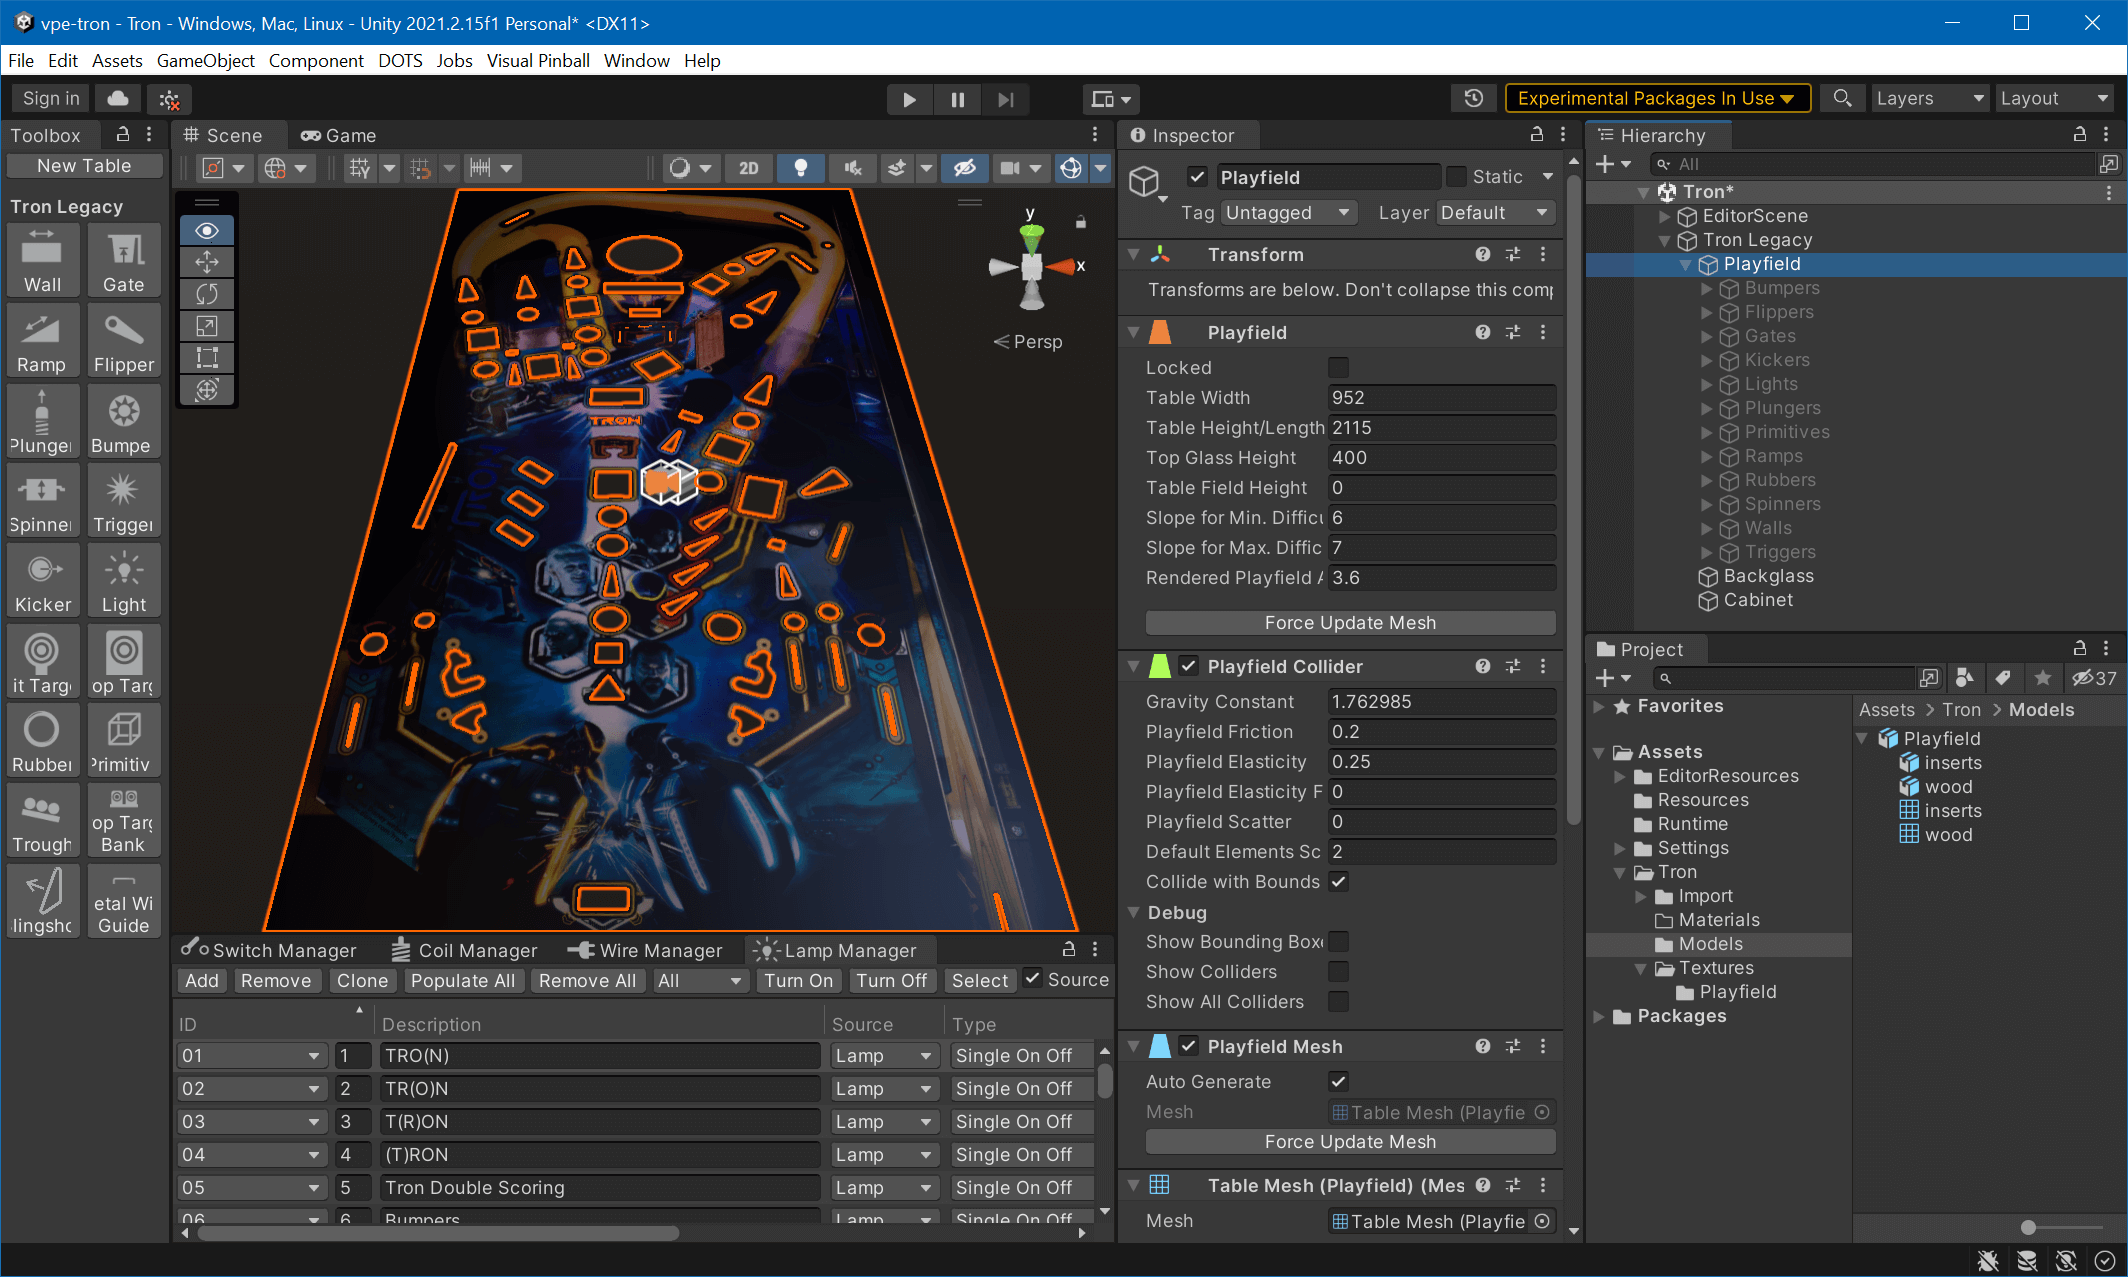
Task: Pick the Ramp toolbox item
Action: point(42,341)
